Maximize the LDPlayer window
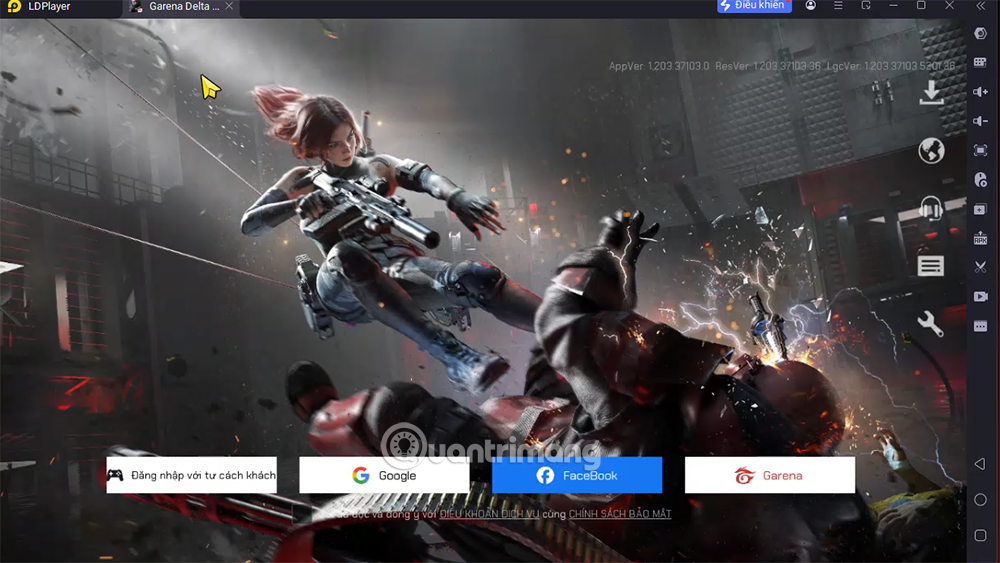1000x563 pixels. click(x=921, y=5)
